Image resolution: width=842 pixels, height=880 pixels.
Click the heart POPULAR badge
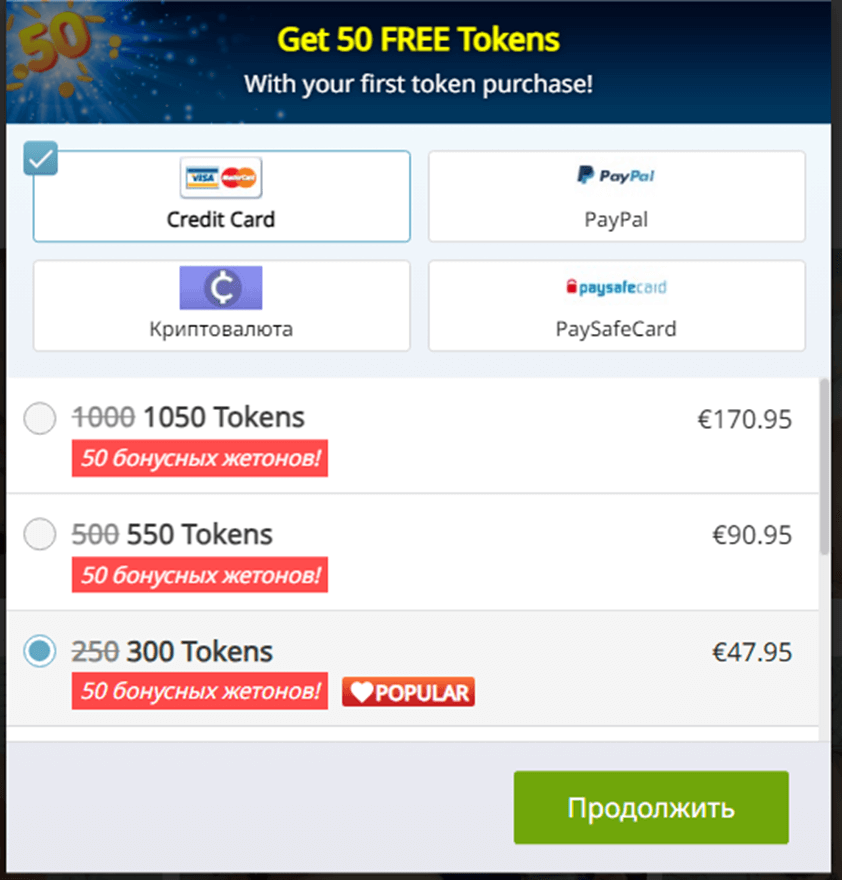click(x=408, y=691)
